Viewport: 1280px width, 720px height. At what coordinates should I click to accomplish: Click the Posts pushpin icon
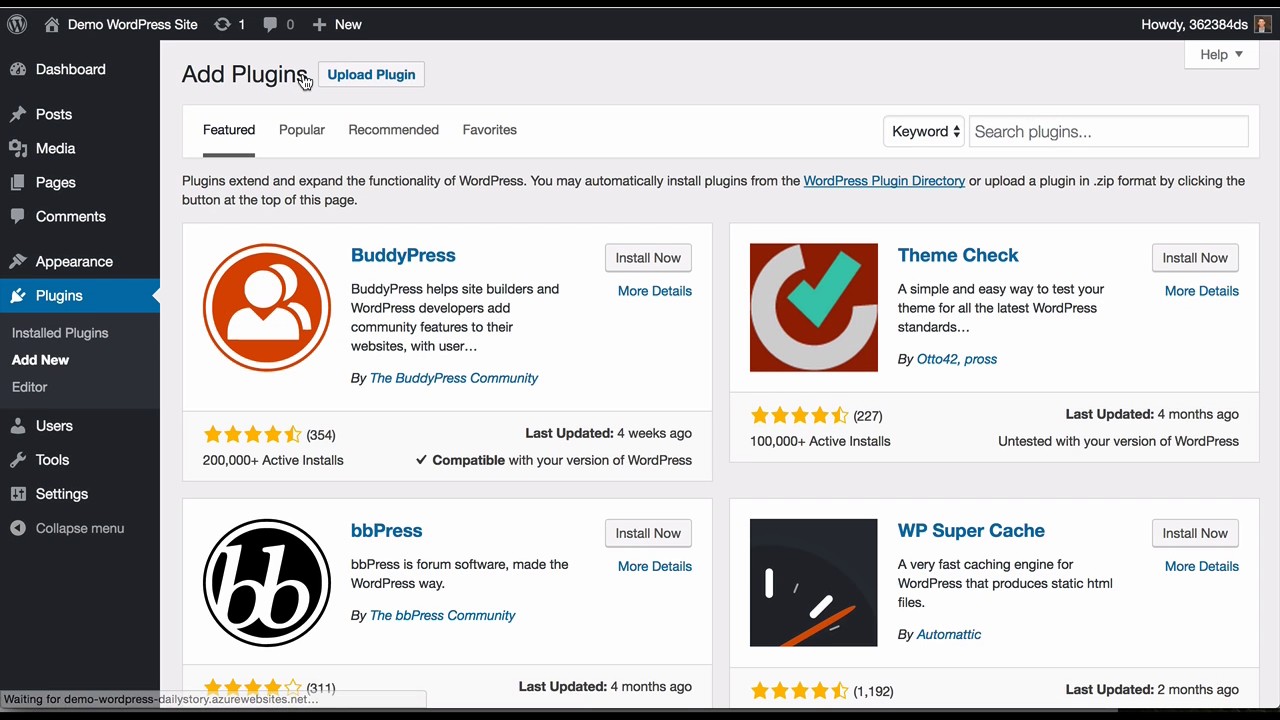[18, 114]
